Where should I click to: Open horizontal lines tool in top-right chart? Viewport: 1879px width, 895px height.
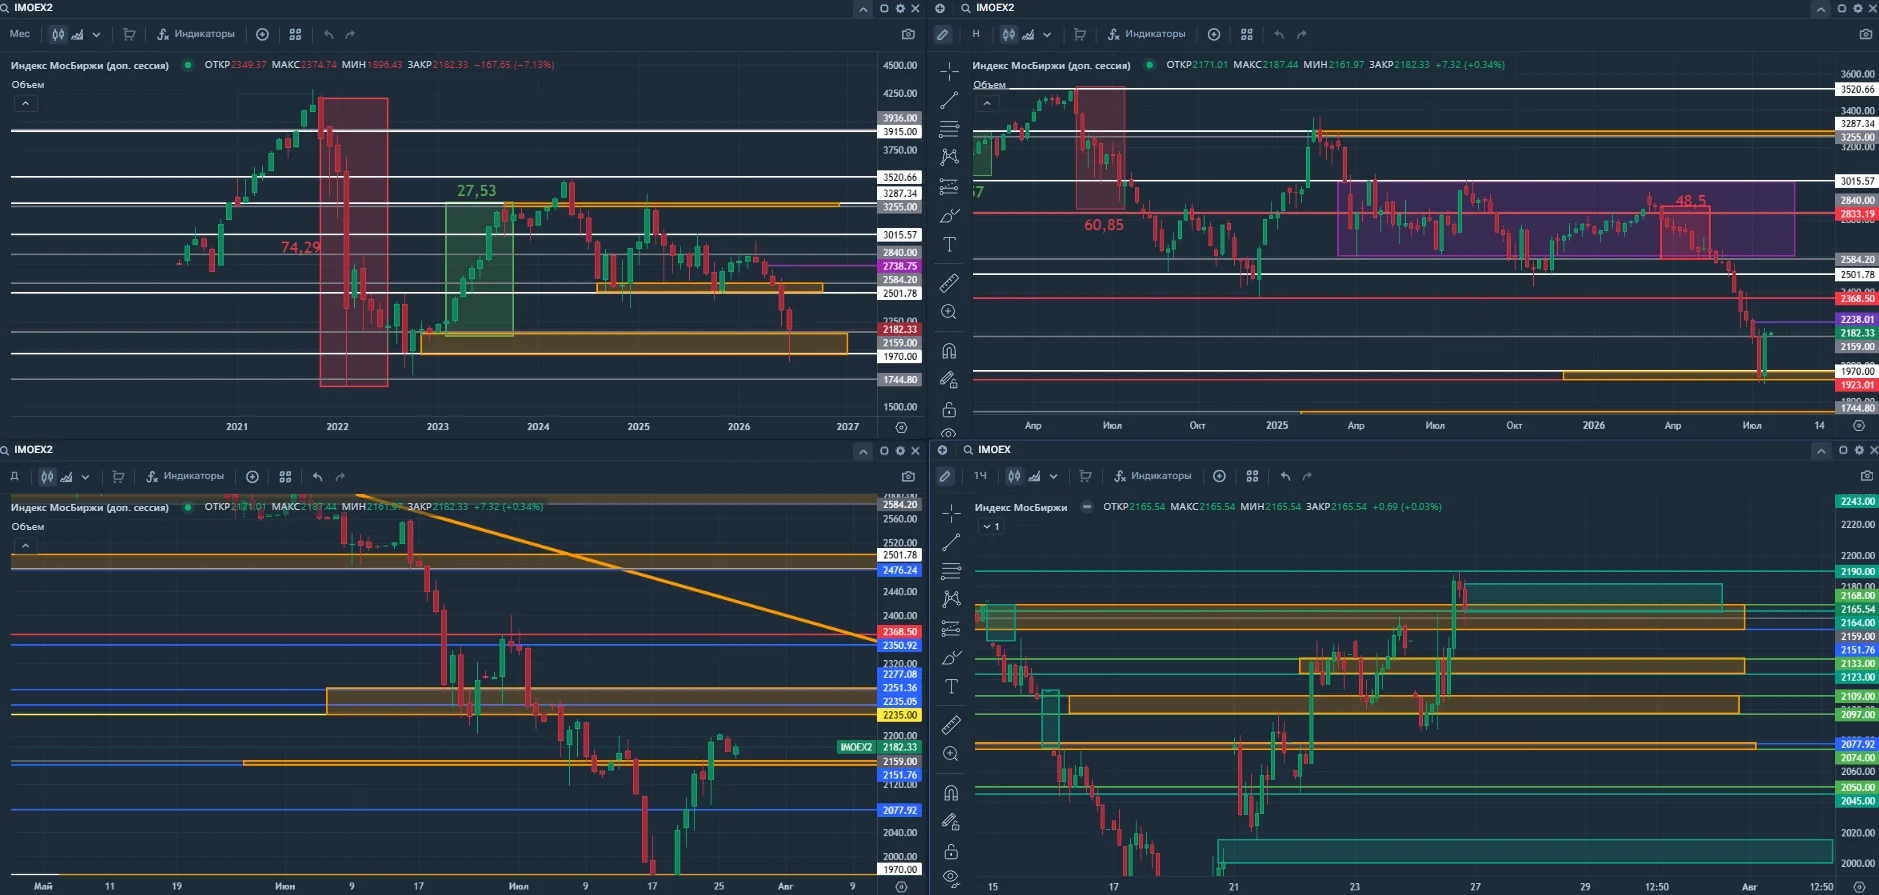(950, 129)
